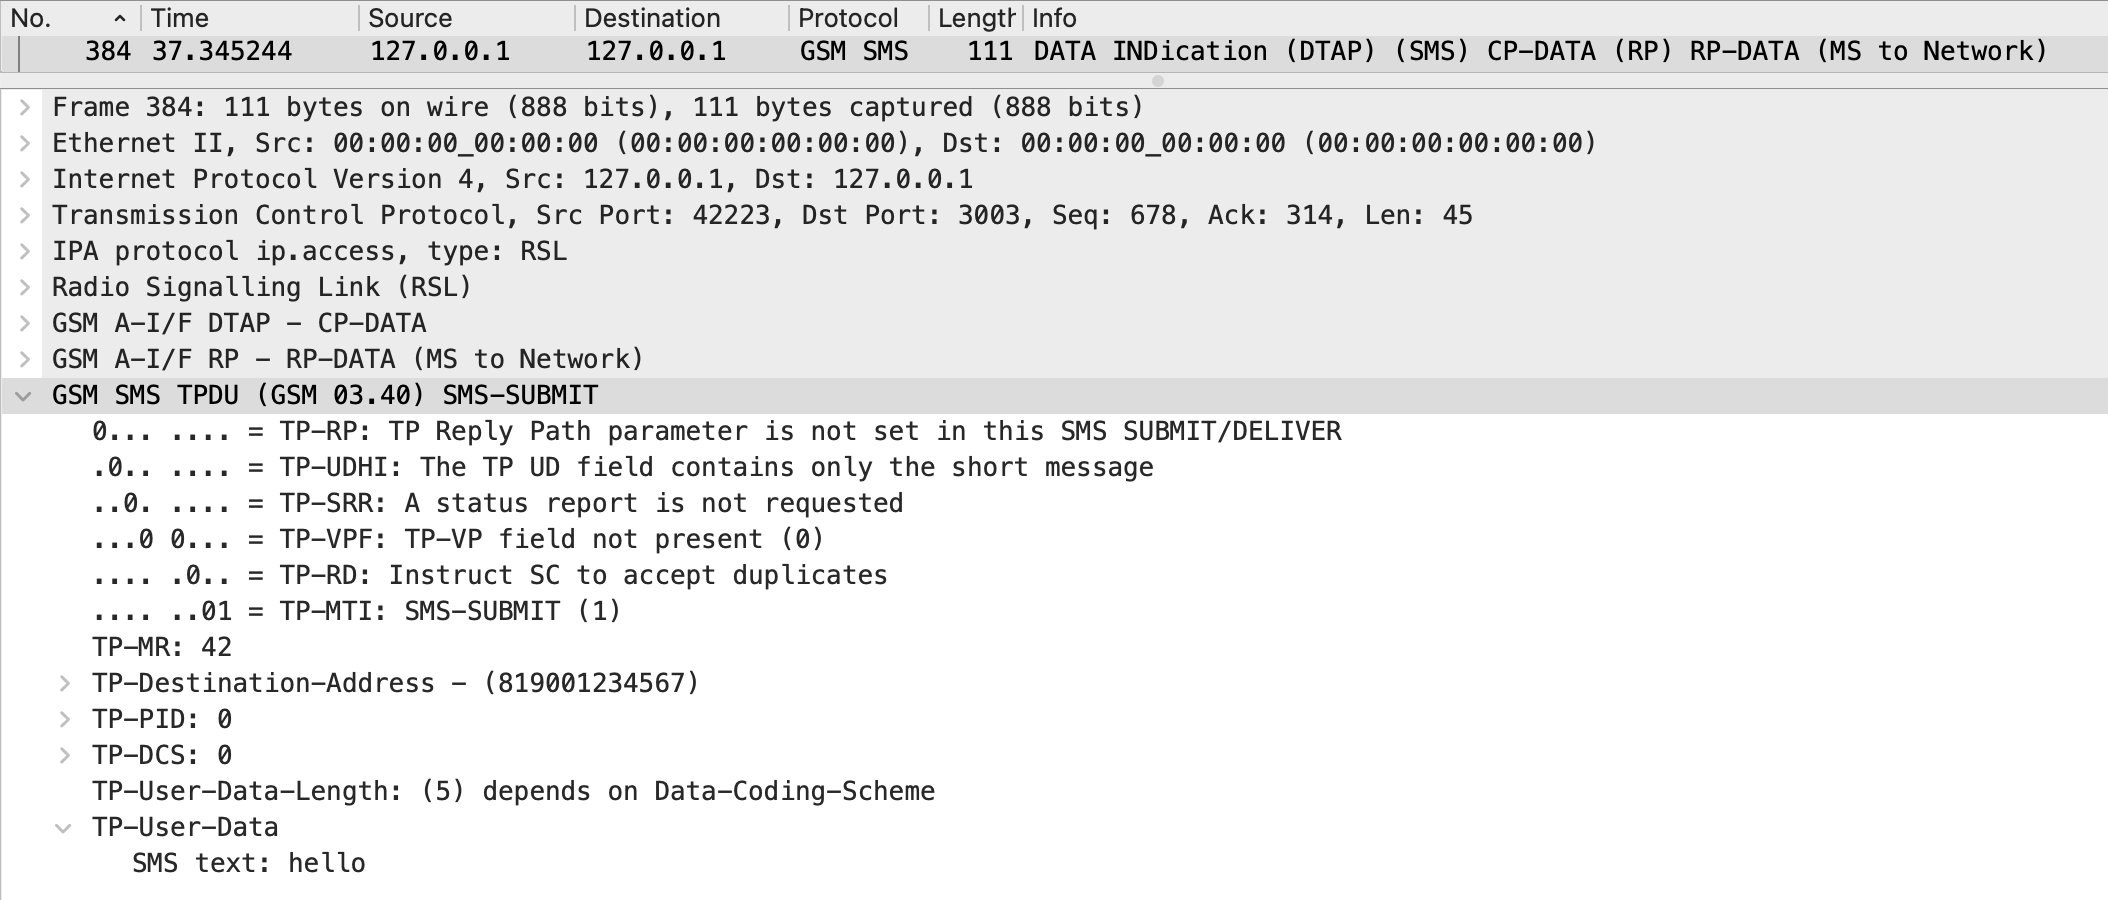Collapse the GSM SMS TPDU section

pos(23,396)
